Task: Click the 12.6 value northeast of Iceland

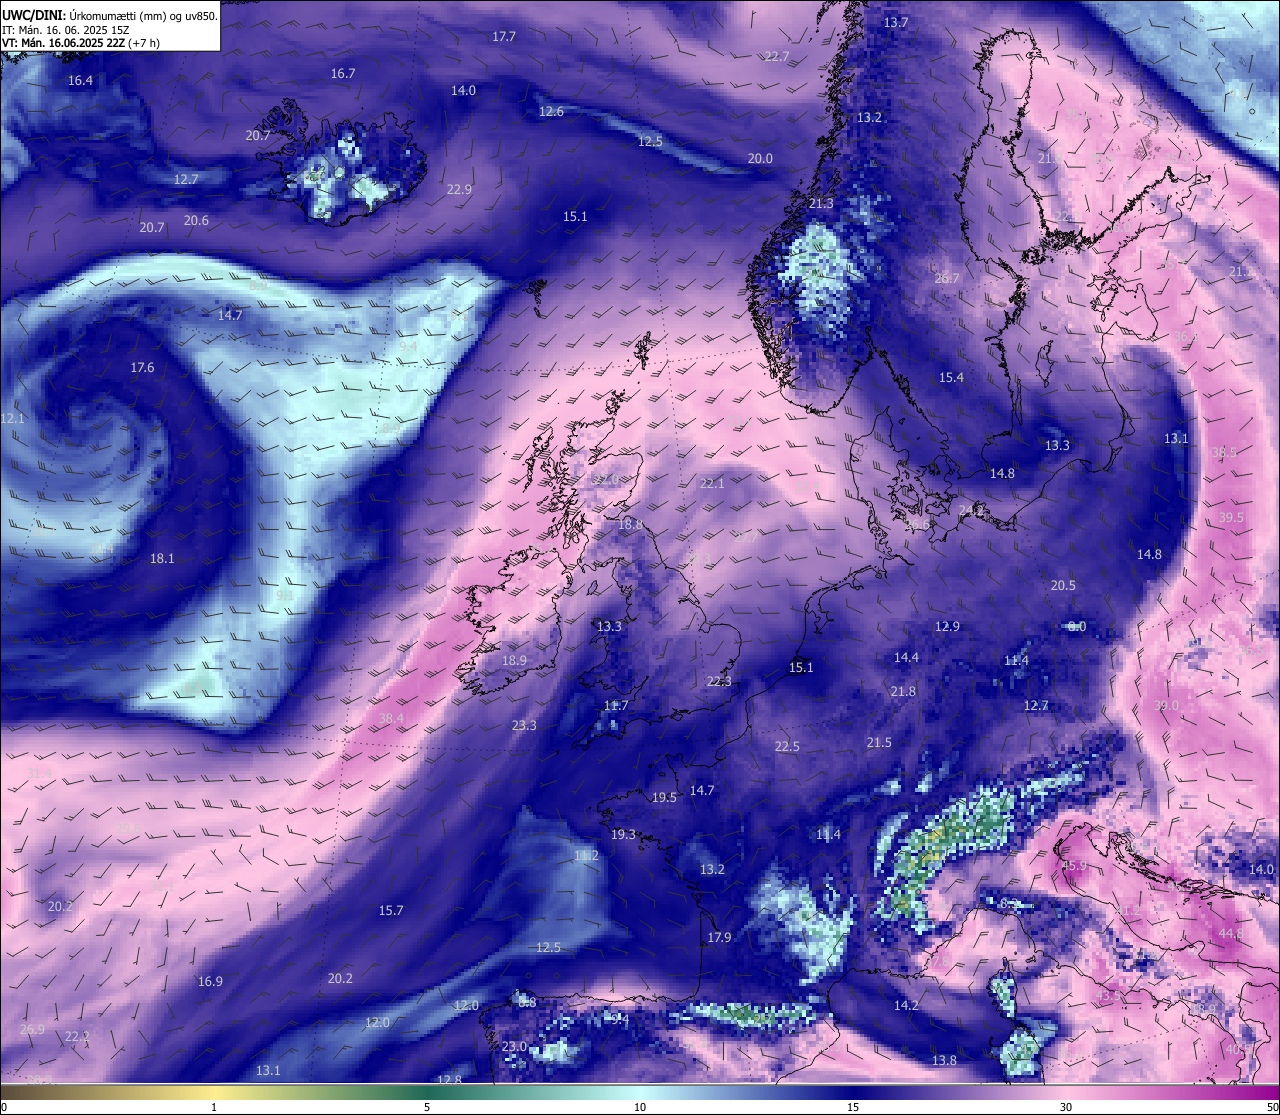Action: 551,111
